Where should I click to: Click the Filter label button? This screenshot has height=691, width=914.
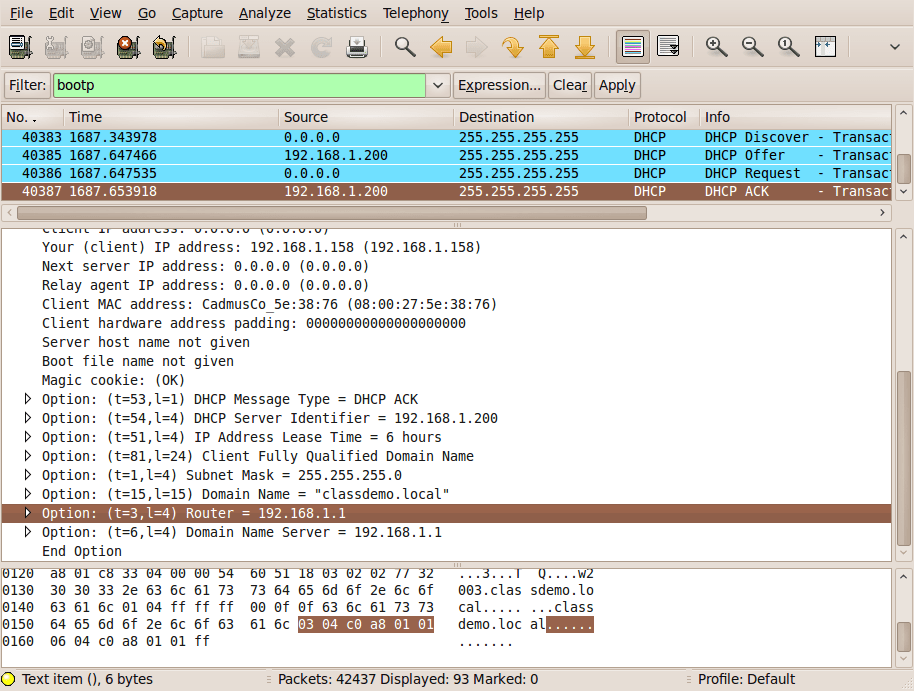[x=27, y=85]
